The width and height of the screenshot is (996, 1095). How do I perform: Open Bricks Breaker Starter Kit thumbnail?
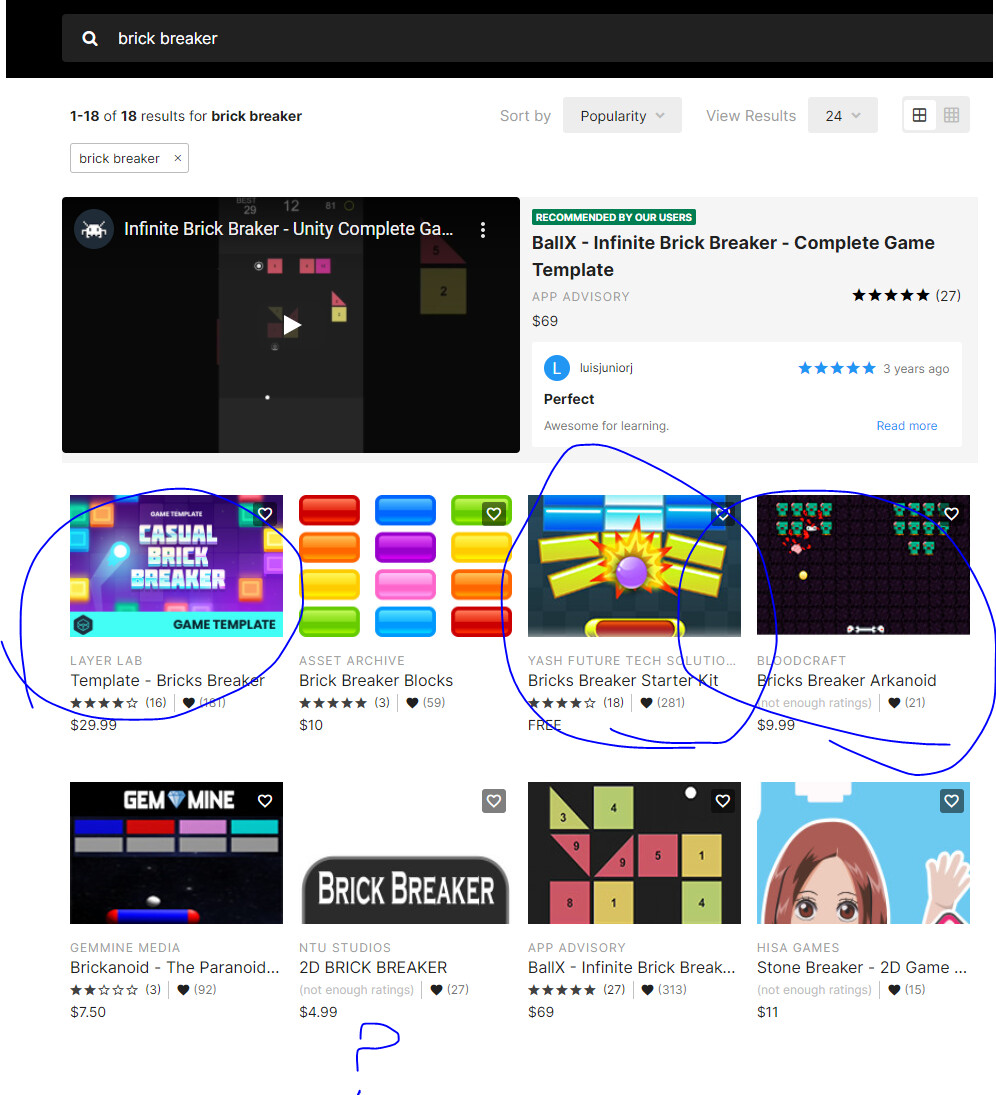634,566
